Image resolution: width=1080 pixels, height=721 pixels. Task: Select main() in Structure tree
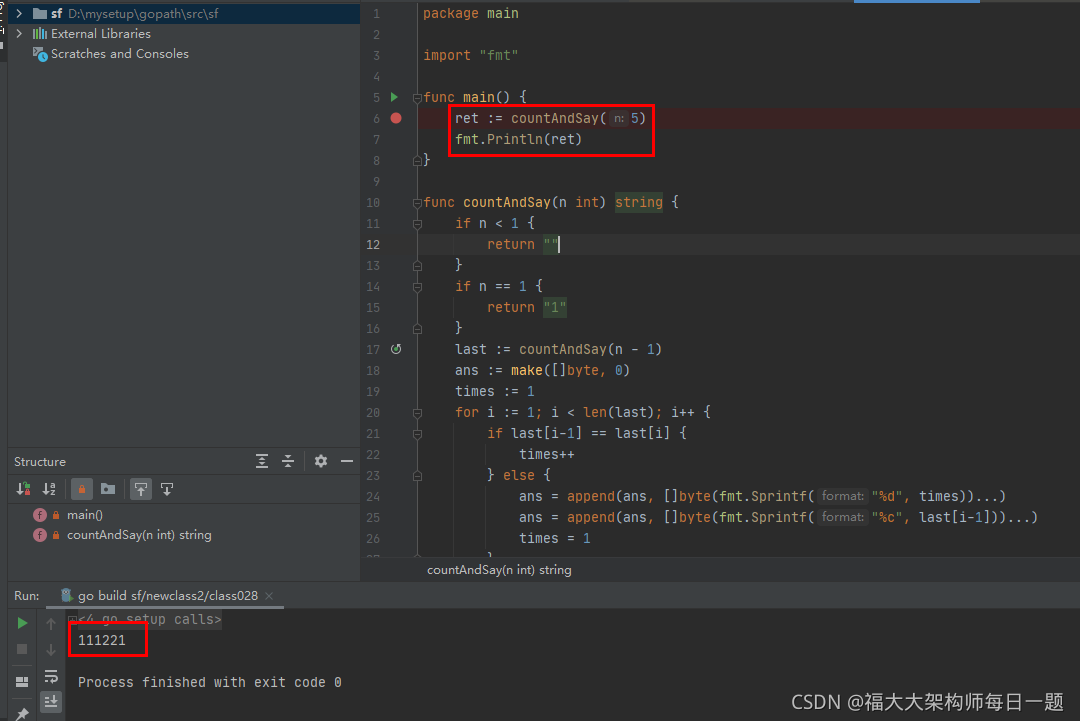(85, 514)
